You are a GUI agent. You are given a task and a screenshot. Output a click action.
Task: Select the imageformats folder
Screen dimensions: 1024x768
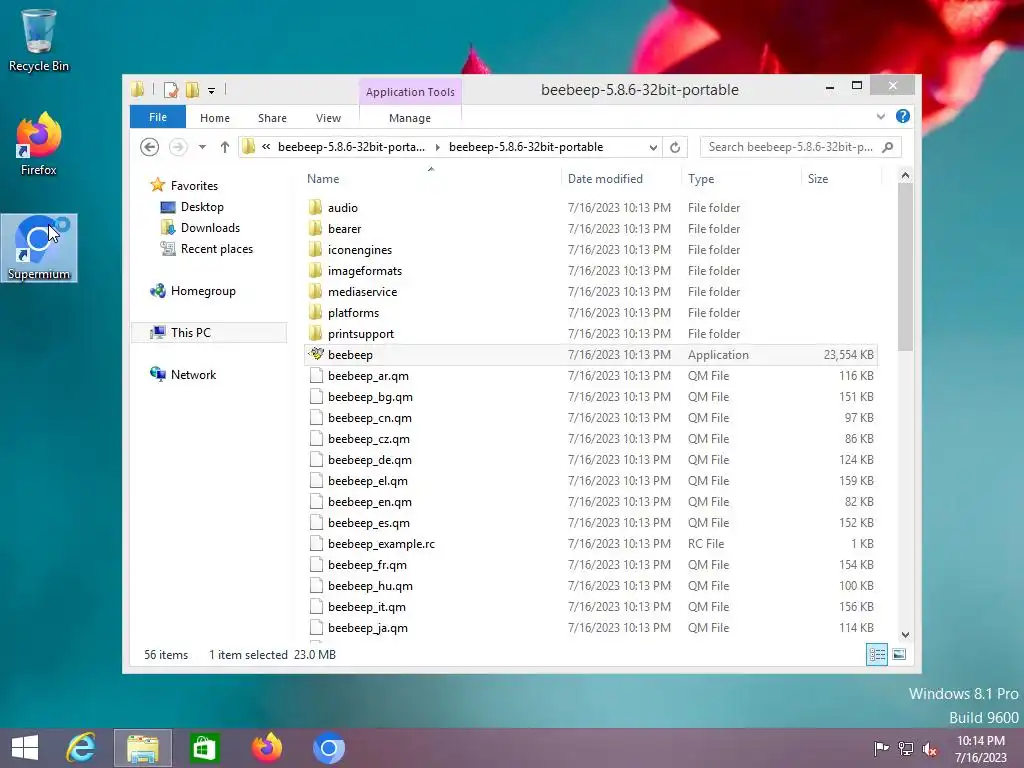point(364,270)
